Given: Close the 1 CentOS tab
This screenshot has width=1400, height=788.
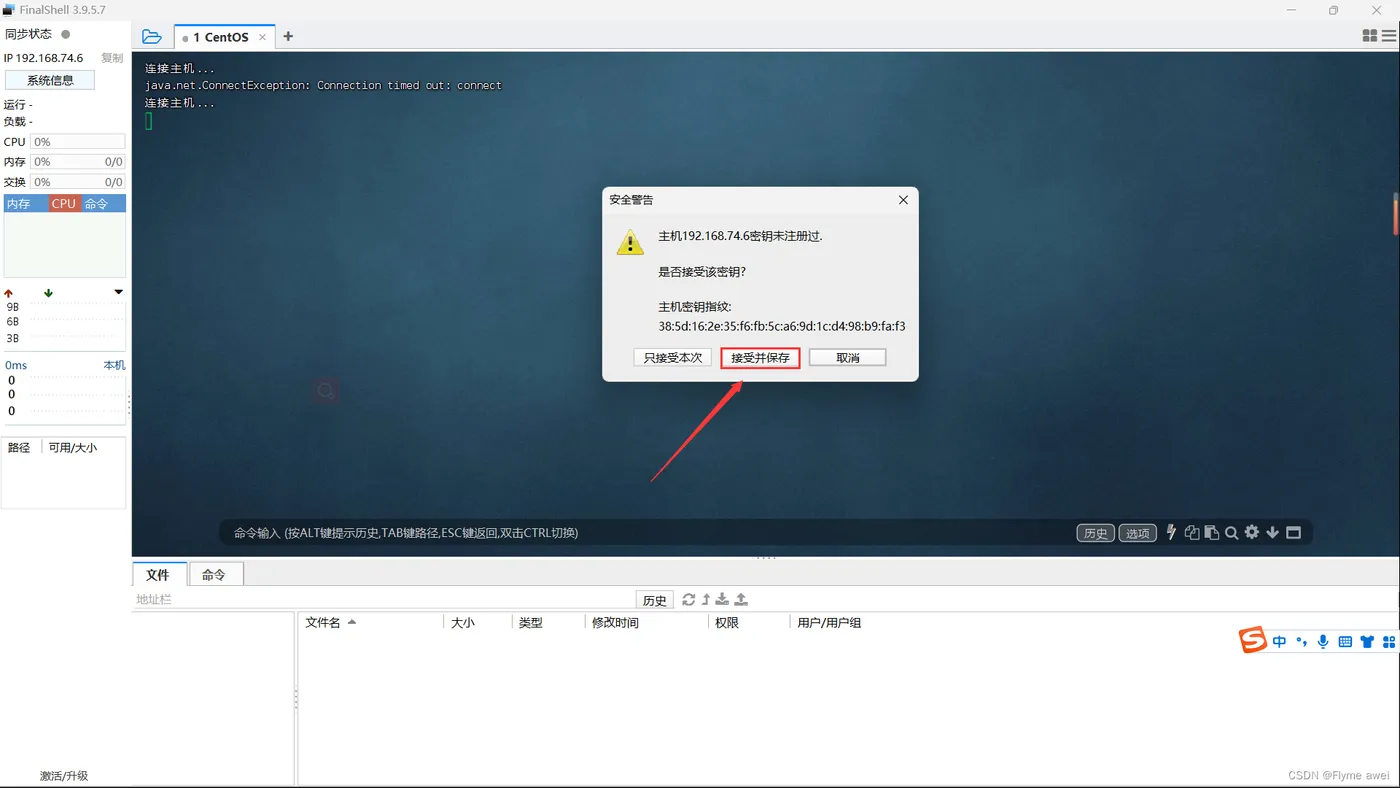Looking at the screenshot, I should pyautogui.click(x=263, y=37).
